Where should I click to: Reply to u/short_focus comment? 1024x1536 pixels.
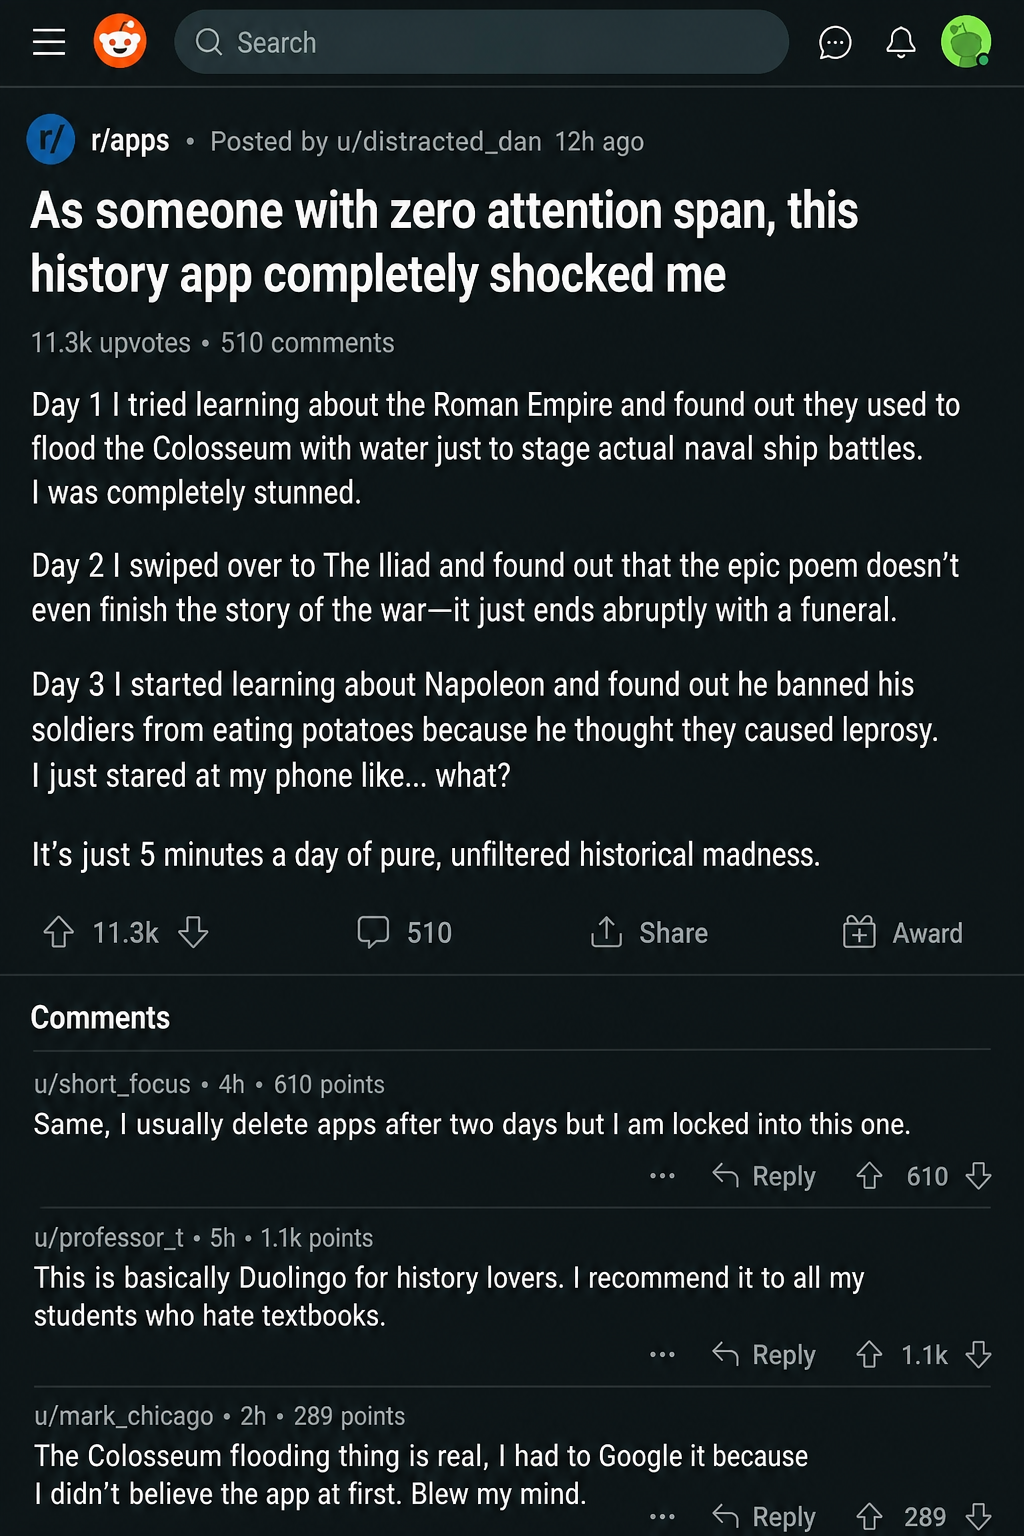(x=764, y=1176)
